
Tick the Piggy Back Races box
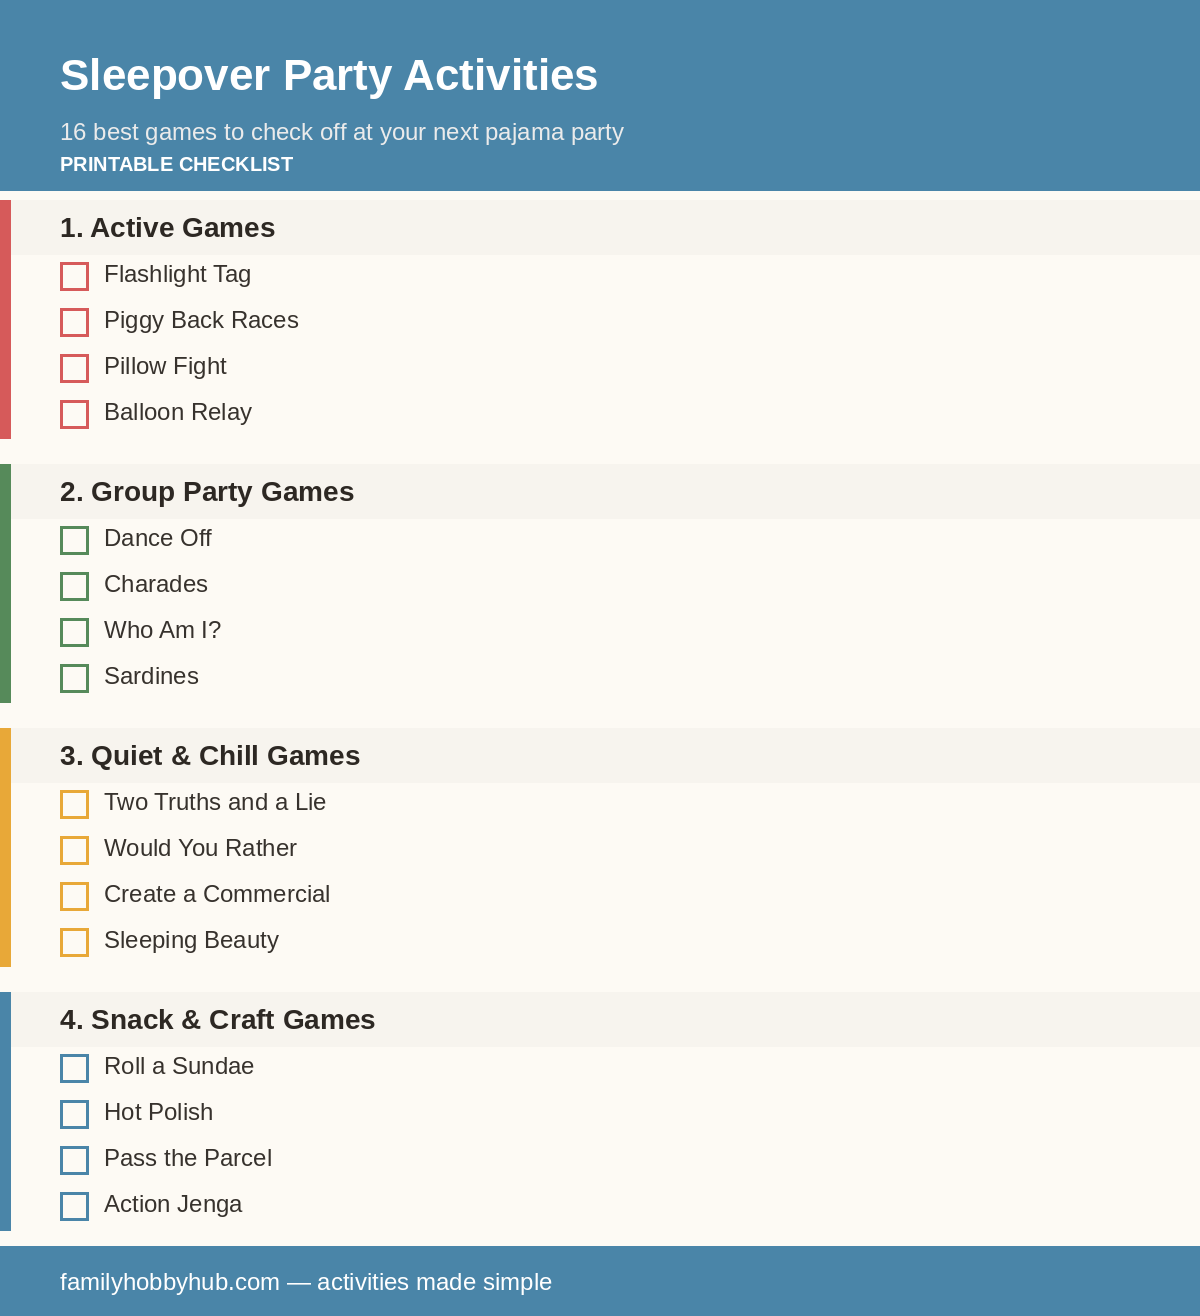click(74, 322)
